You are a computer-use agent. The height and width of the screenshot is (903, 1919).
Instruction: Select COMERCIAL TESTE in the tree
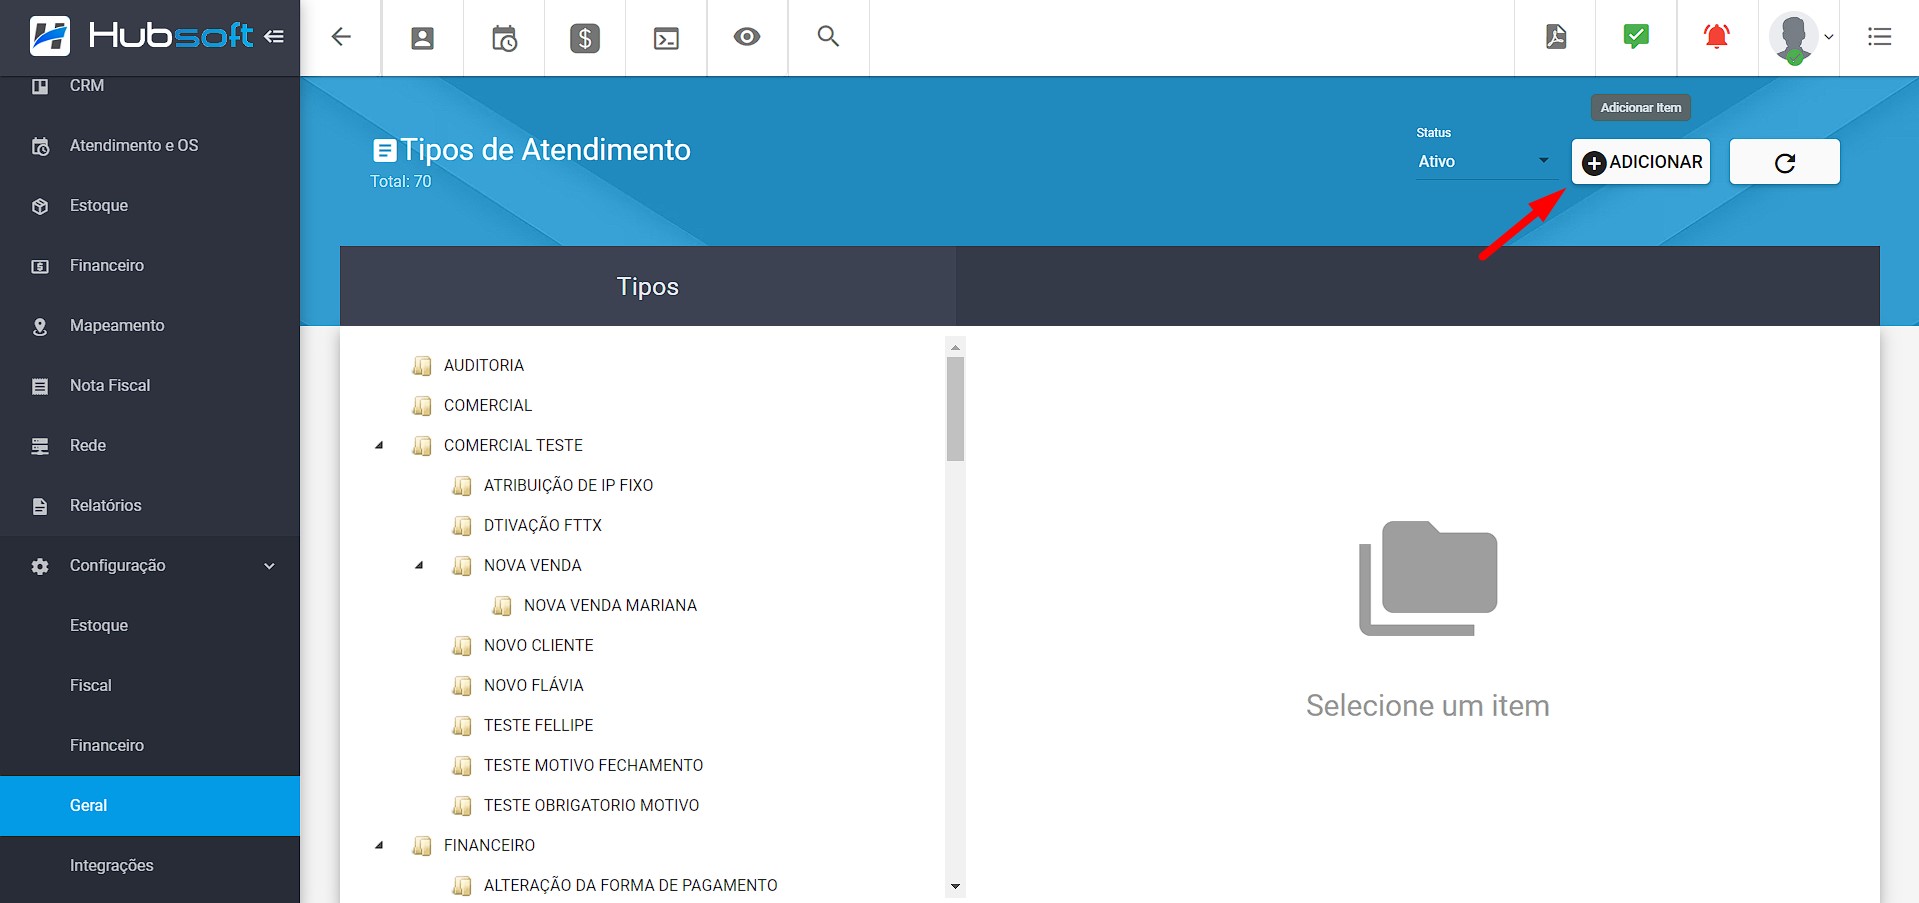coord(513,446)
